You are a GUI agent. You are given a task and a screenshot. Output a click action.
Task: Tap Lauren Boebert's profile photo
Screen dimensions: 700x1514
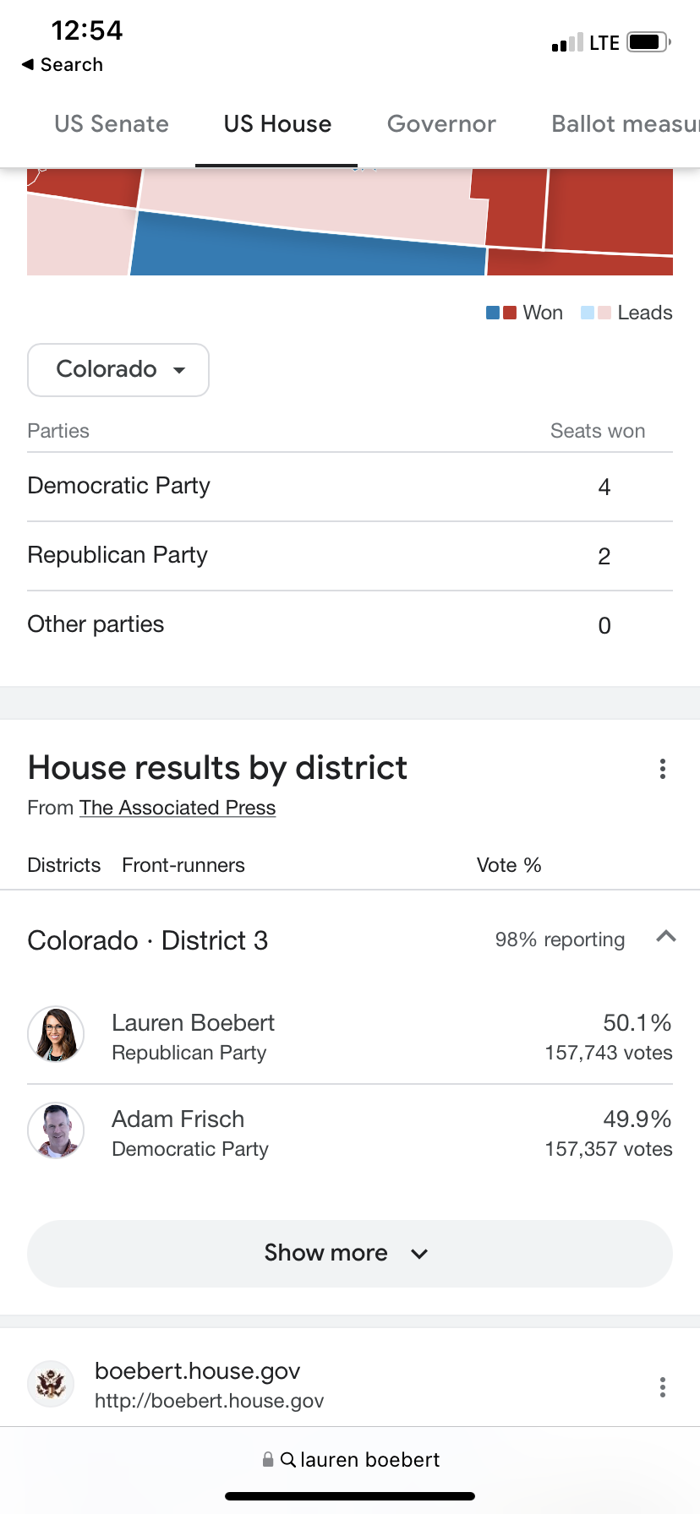tap(56, 1035)
